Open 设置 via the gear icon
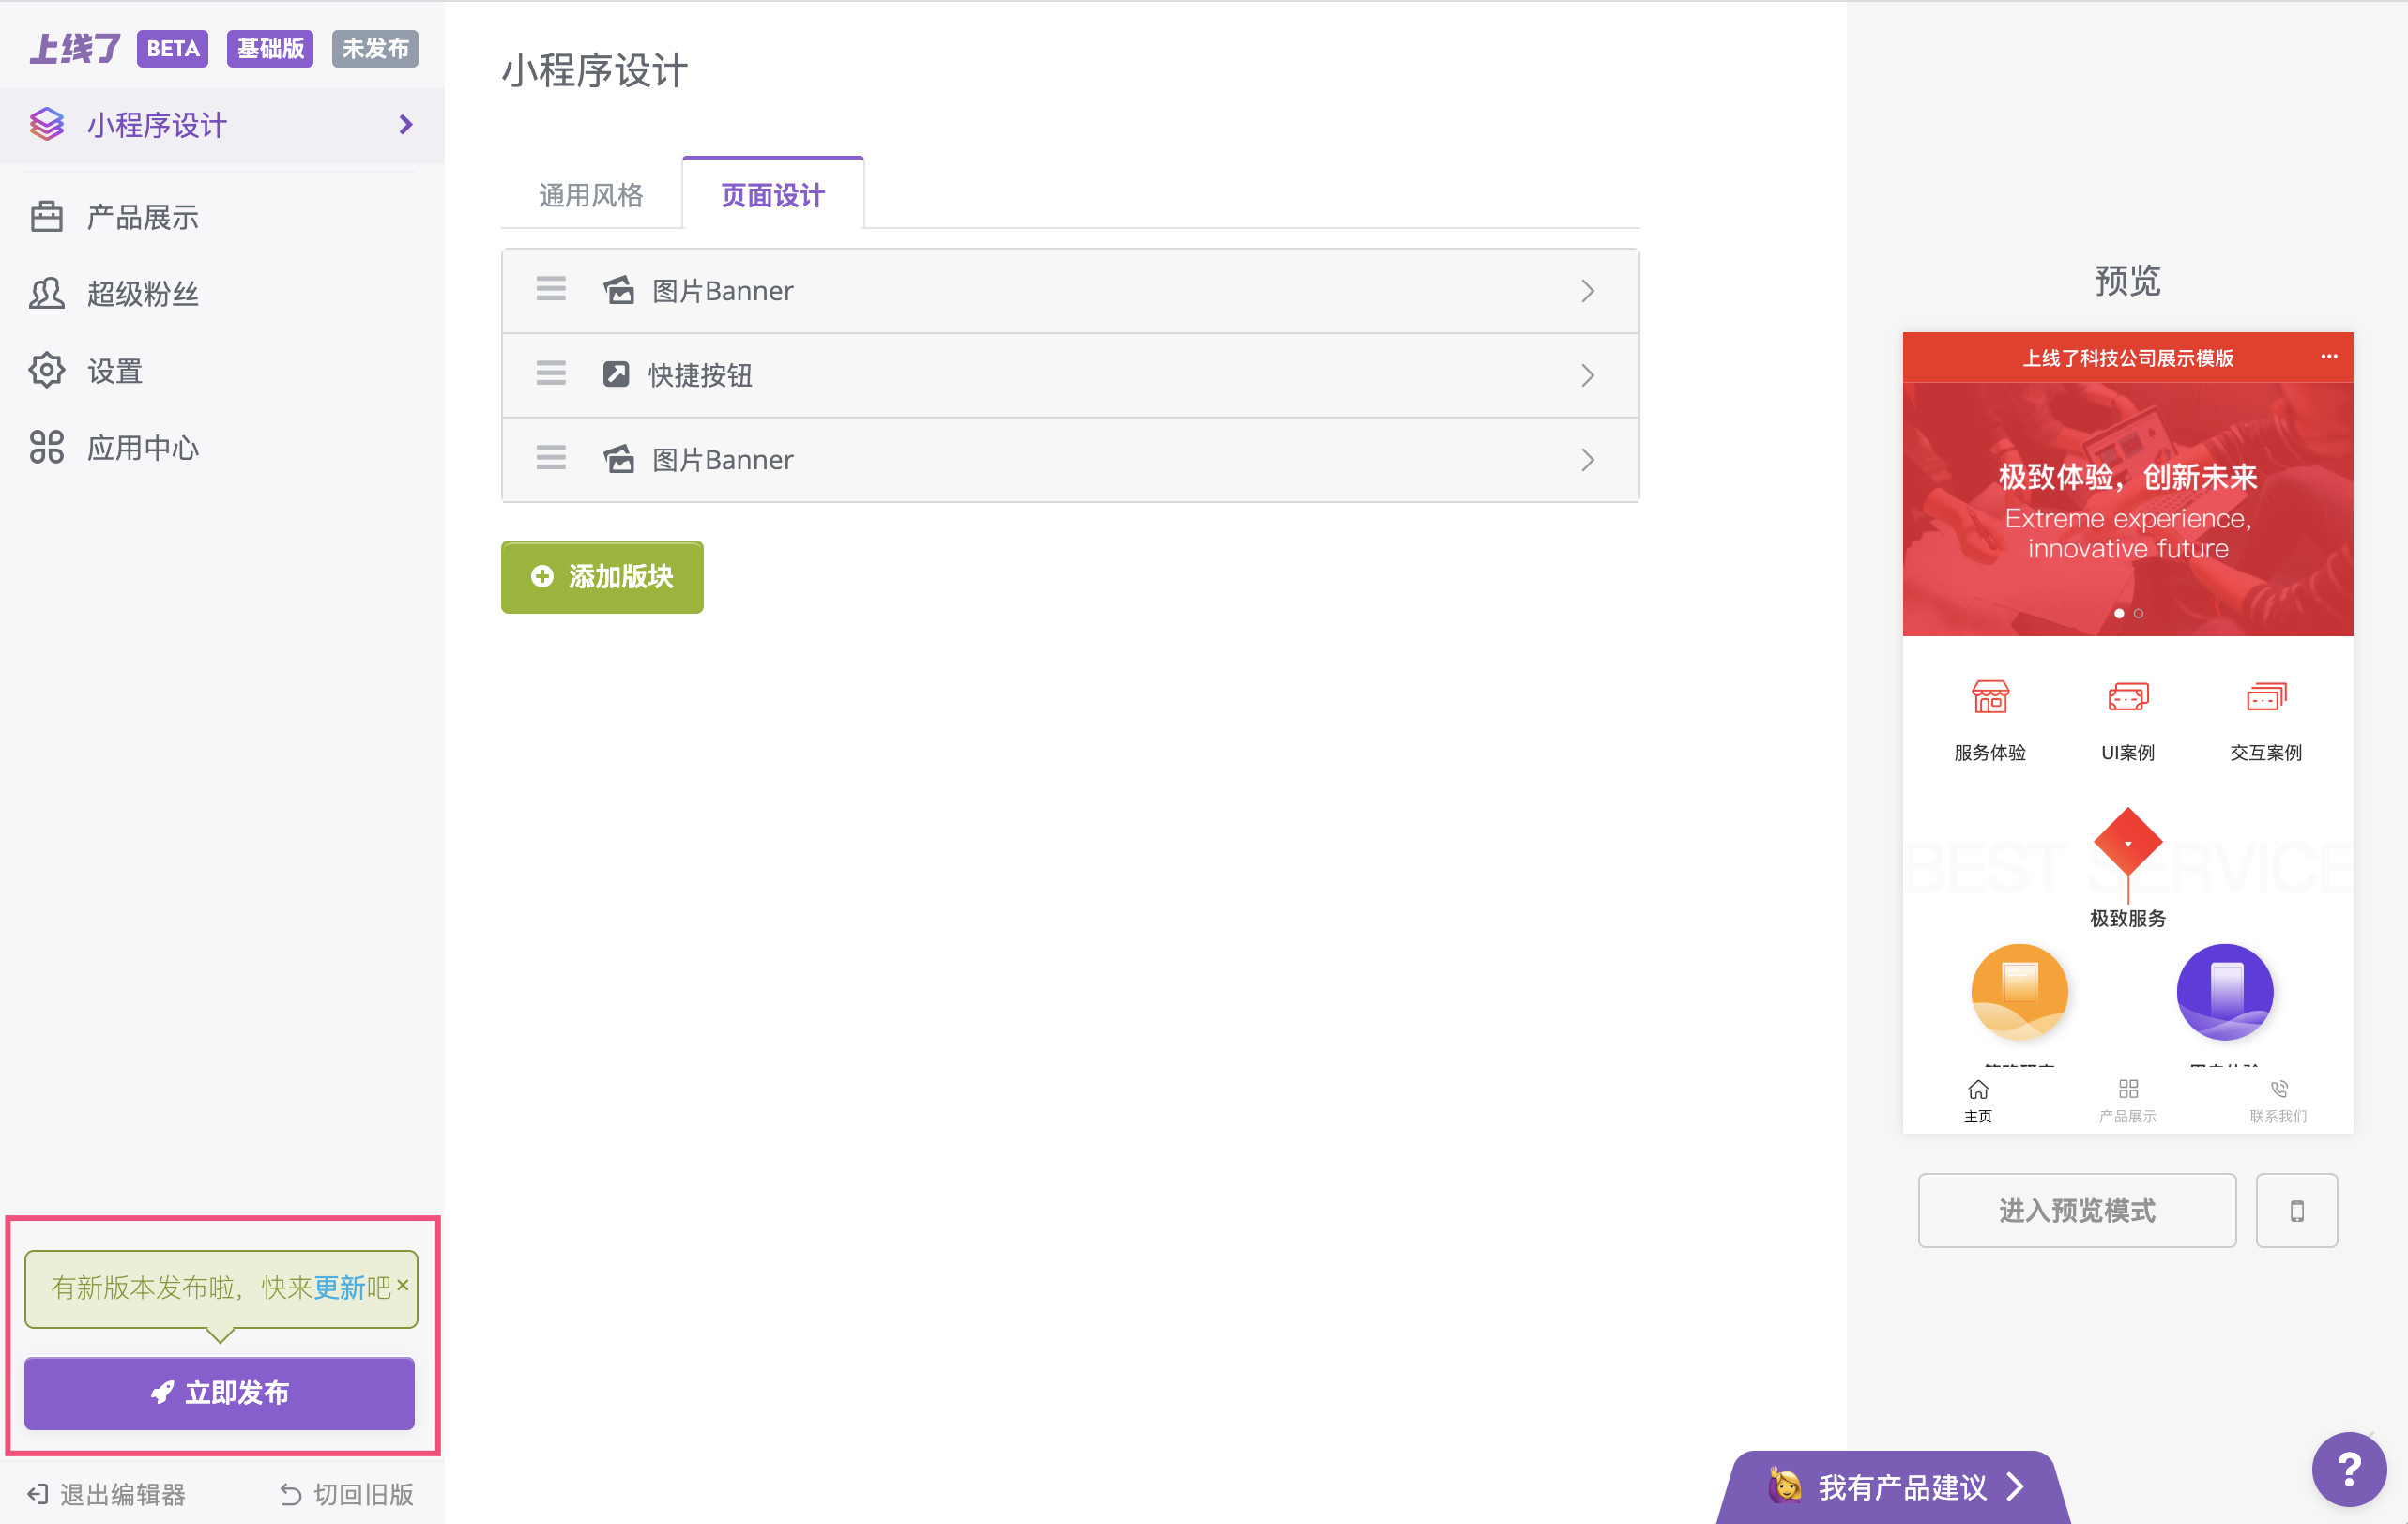 (x=46, y=370)
